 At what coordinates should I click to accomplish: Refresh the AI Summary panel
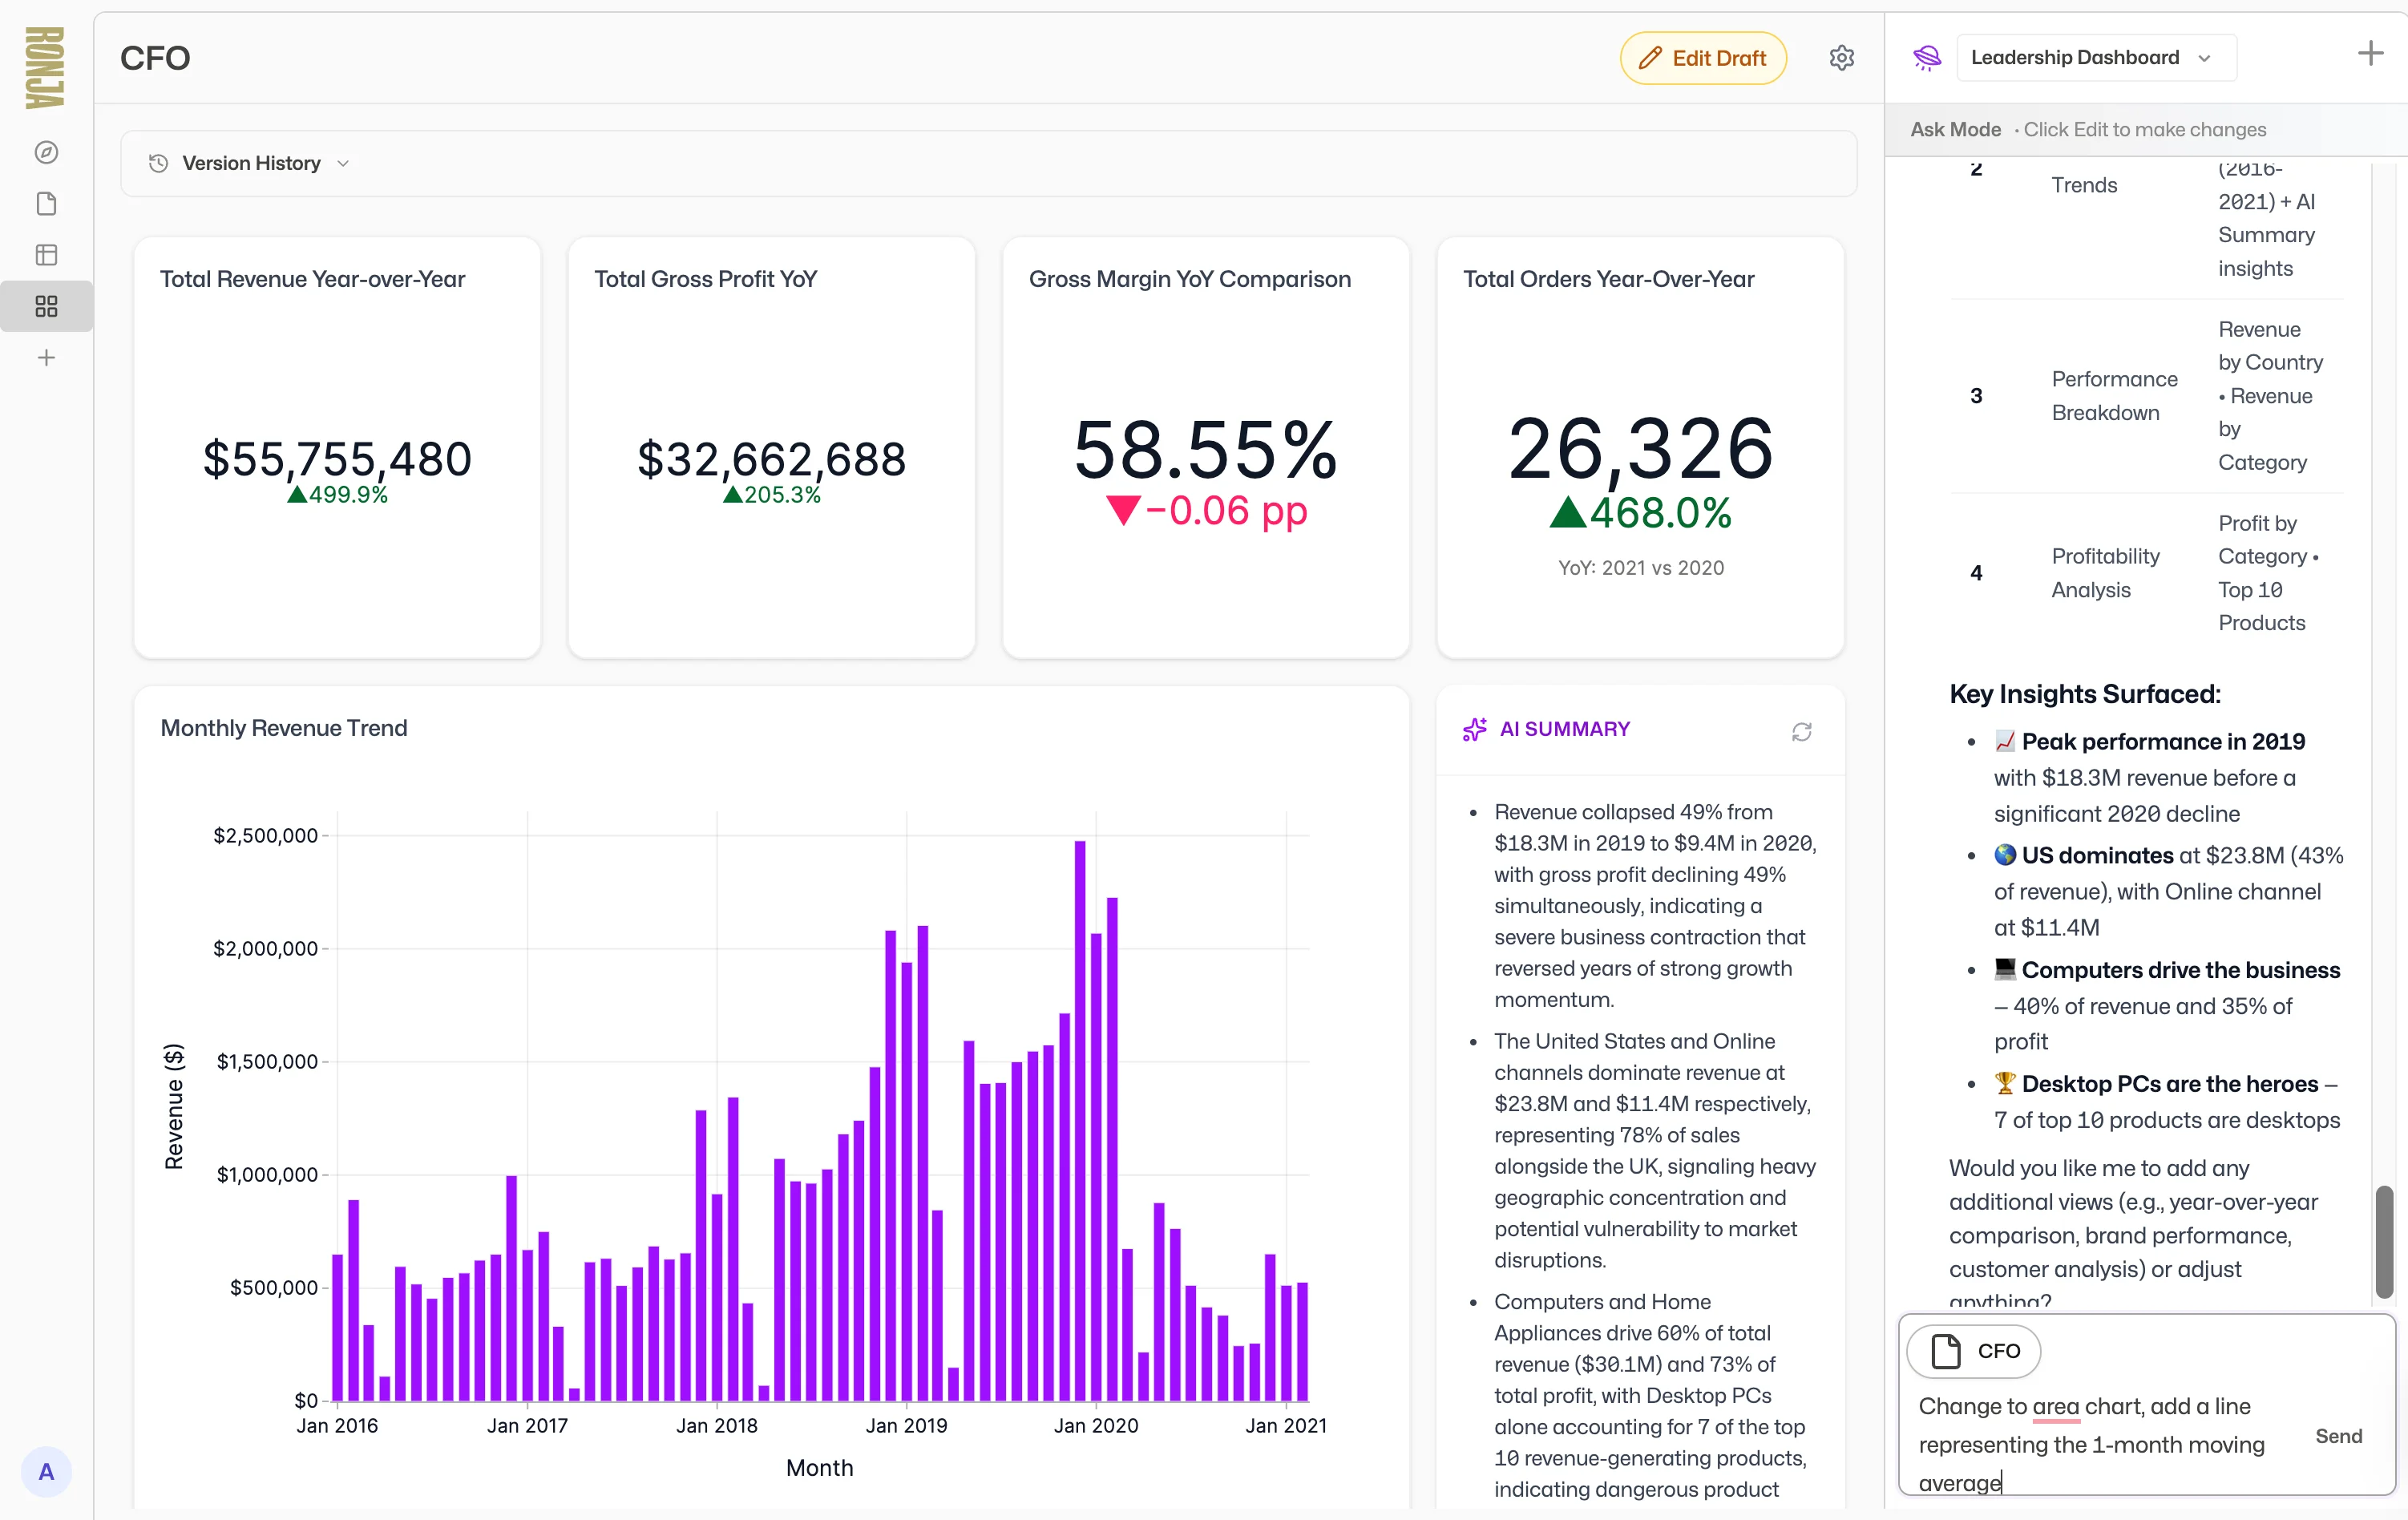click(x=1801, y=731)
